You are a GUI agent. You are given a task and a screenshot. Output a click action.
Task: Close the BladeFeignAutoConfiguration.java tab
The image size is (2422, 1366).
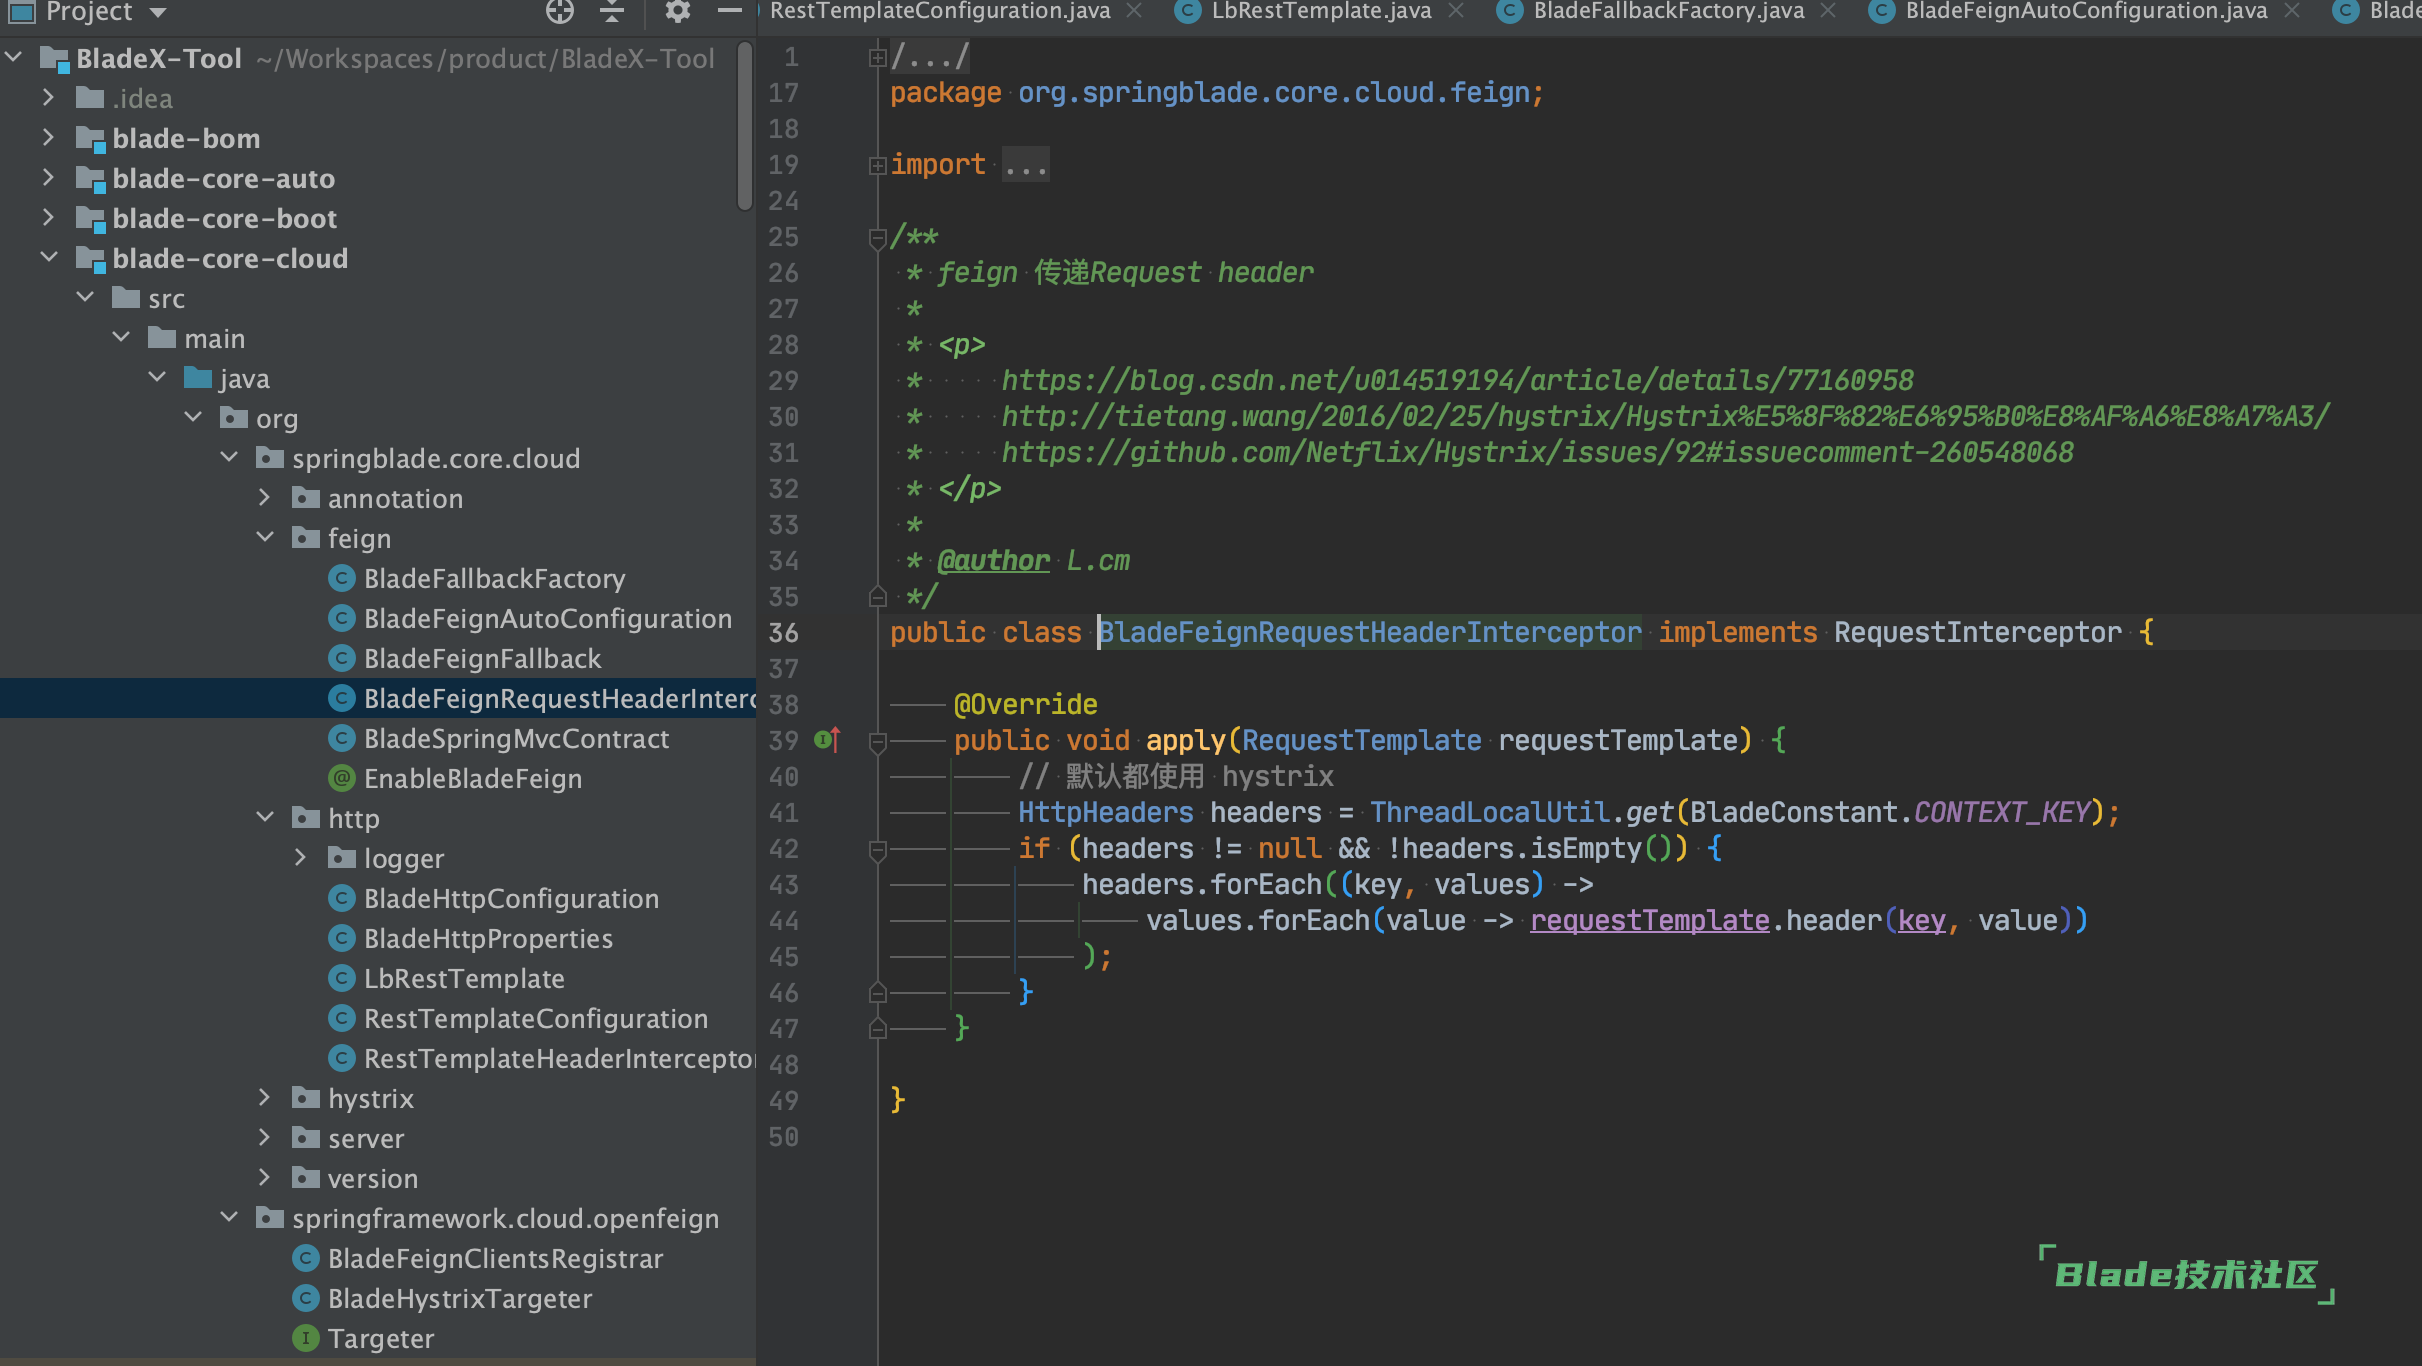pyautogui.click(x=2293, y=10)
